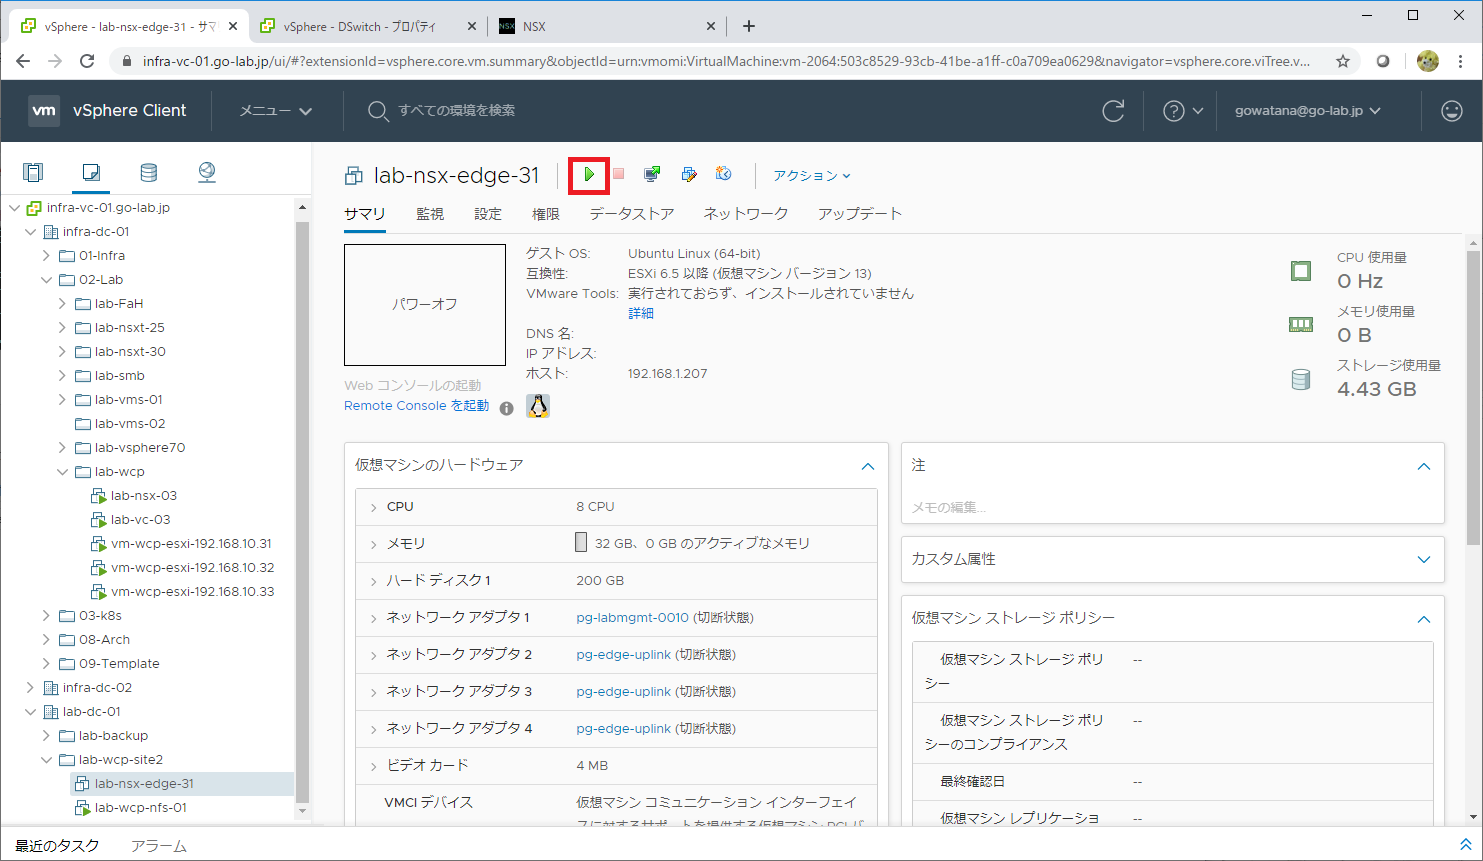Open the メニュー dropdown
Screen dimensions: 1483x861
tap(276, 111)
